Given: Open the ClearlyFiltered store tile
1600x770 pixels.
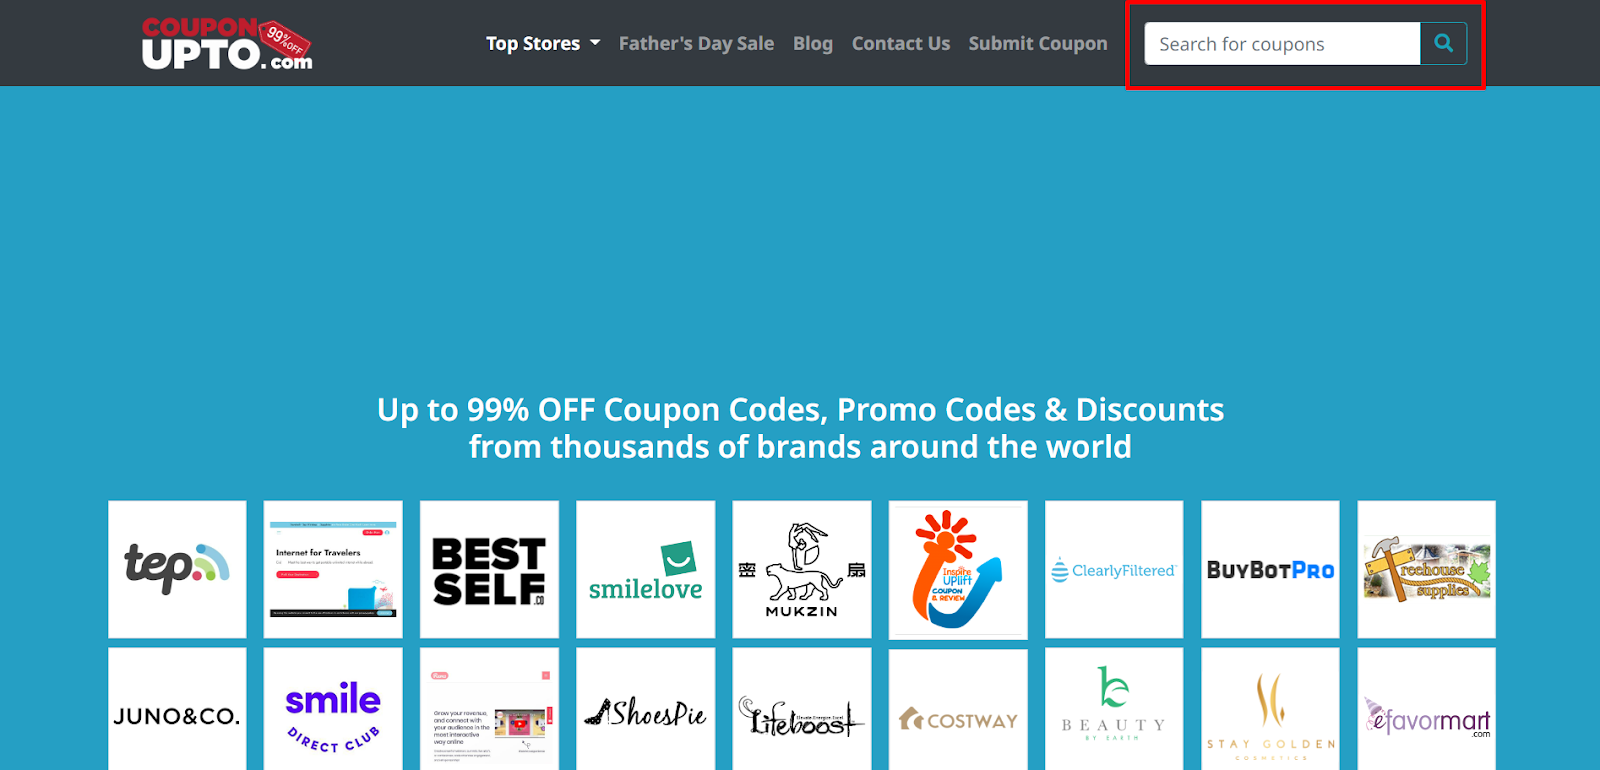Looking at the screenshot, I should [x=1114, y=569].
